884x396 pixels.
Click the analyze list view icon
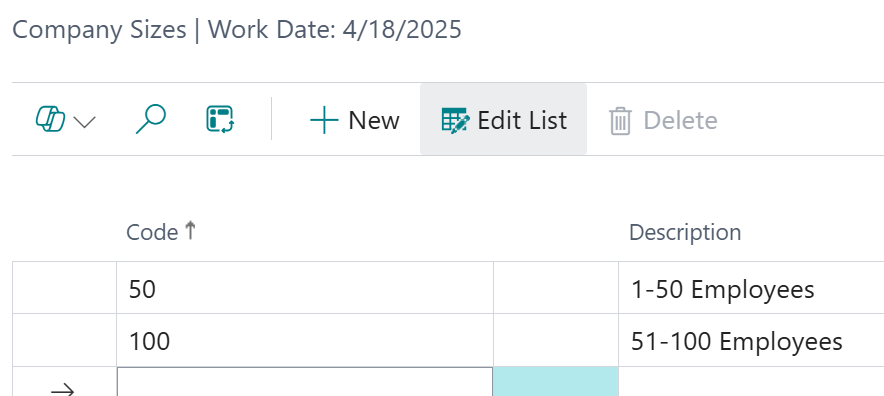click(x=220, y=120)
